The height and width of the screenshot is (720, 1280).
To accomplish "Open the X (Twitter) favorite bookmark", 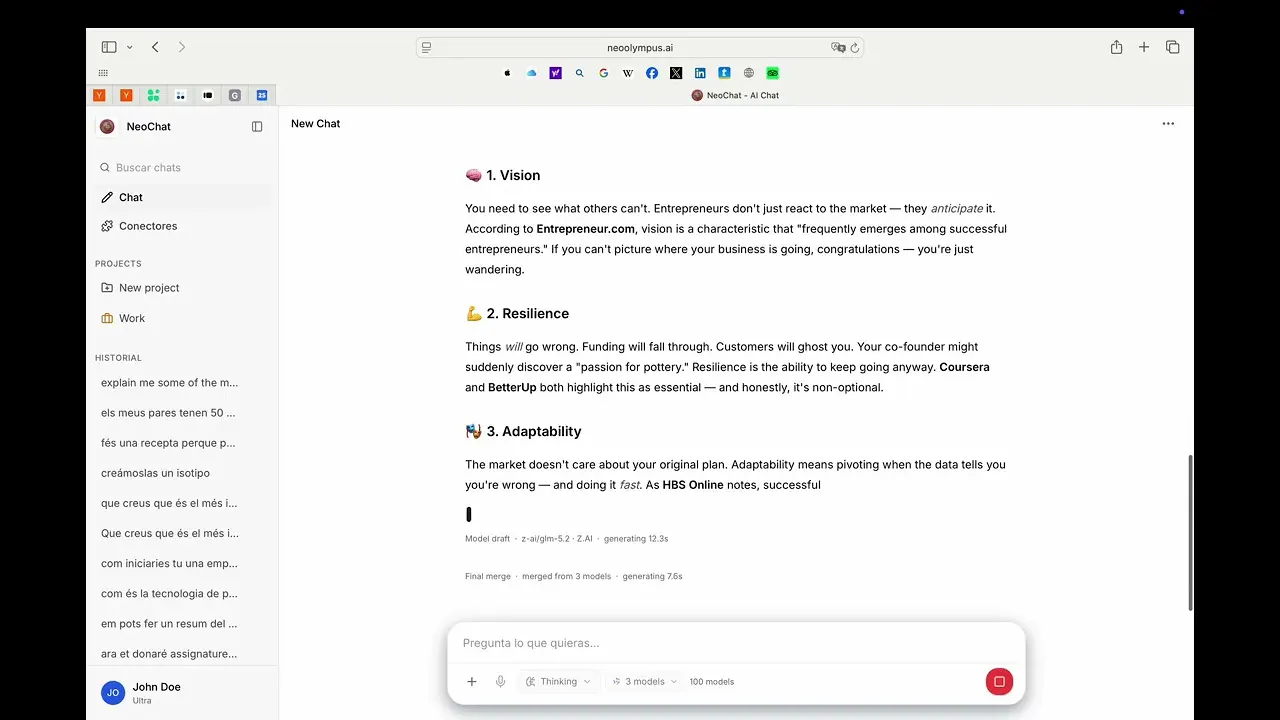I will [676, 73].
